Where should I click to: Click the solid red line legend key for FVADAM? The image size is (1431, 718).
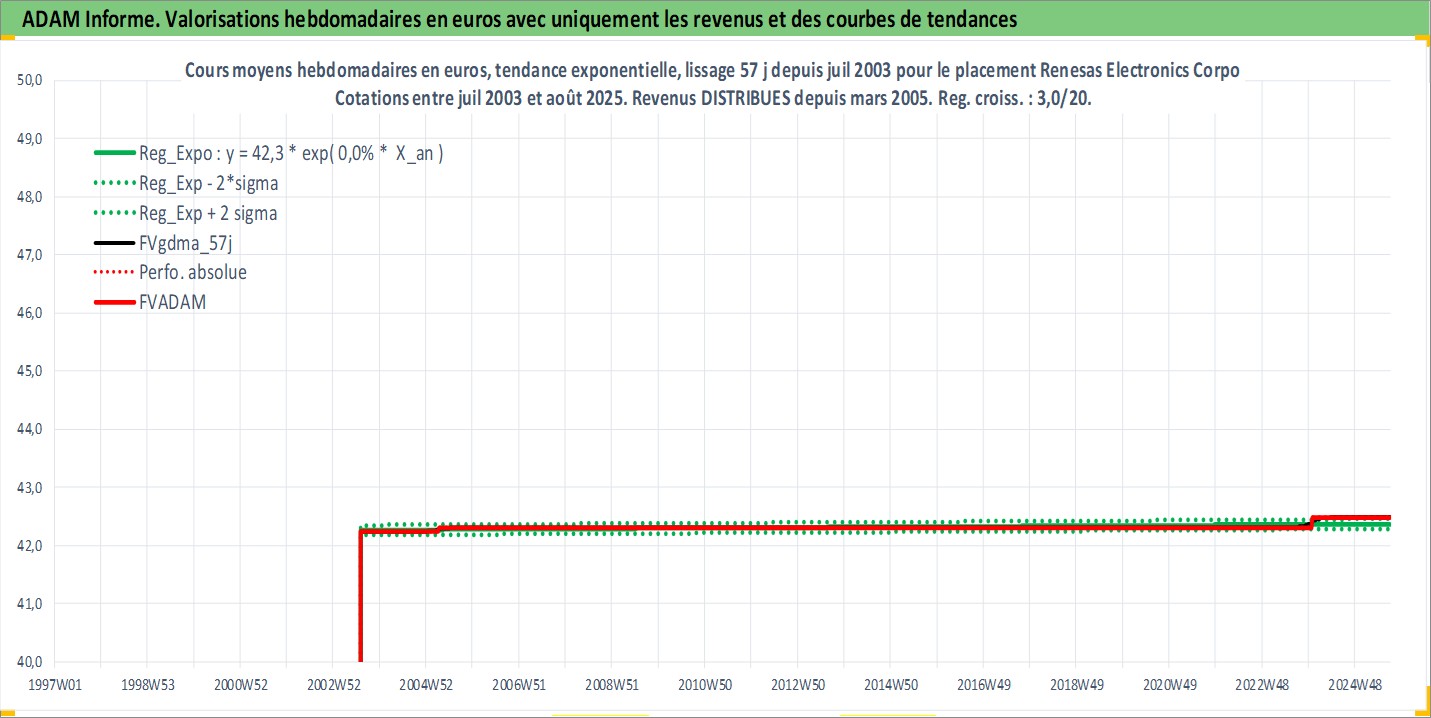[113, 301]
